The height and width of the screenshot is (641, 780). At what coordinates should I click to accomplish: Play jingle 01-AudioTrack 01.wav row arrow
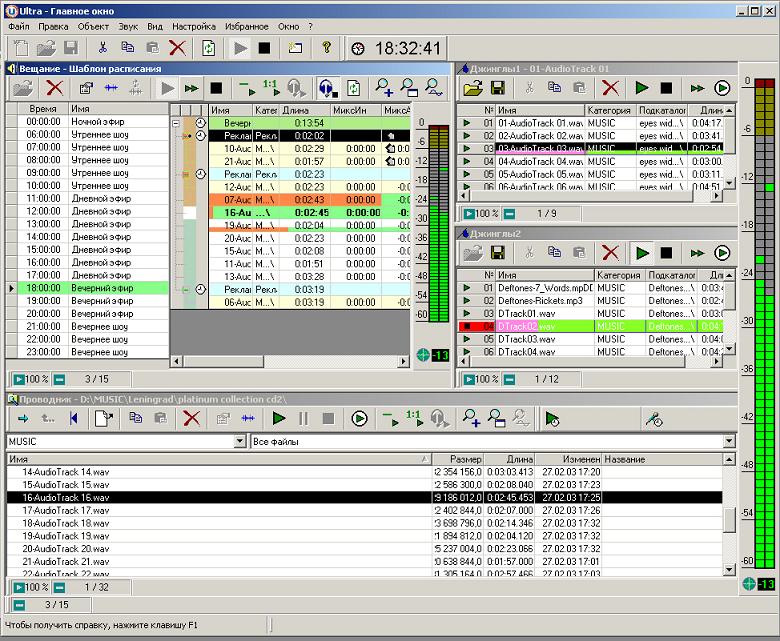(467, 123)
